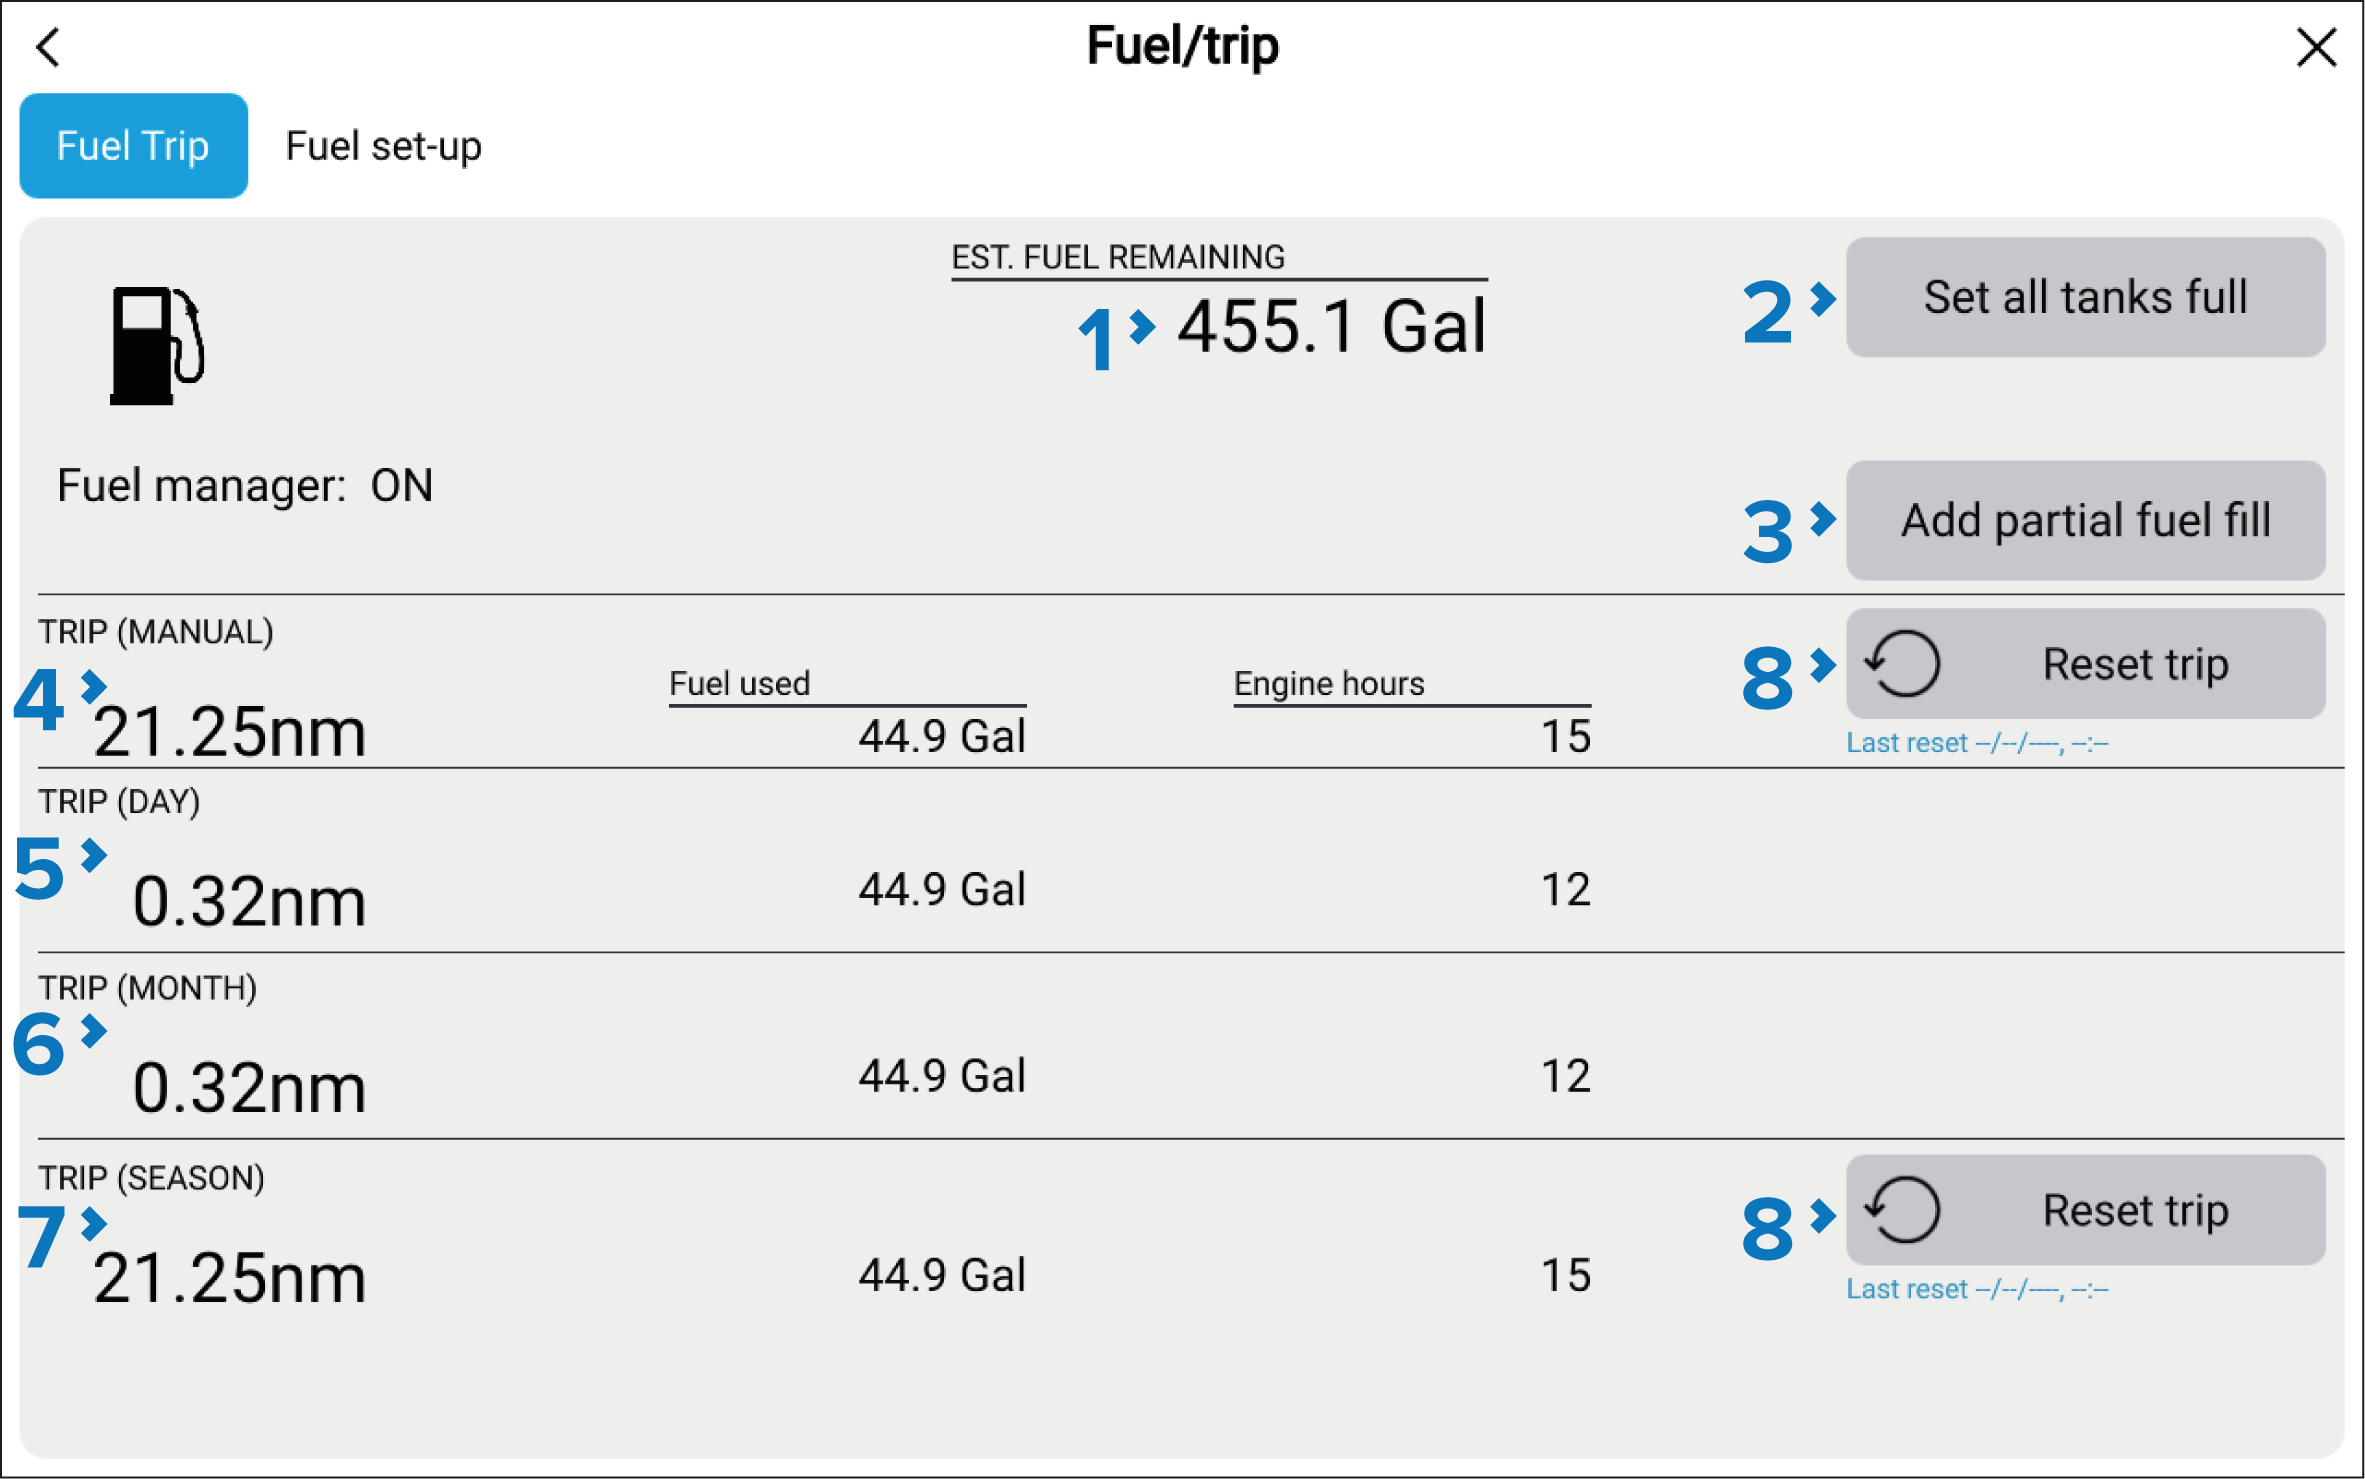2365x1479 pixels.
Task: Switch to the Fuel set-up tab
Action: click(383, 146)
